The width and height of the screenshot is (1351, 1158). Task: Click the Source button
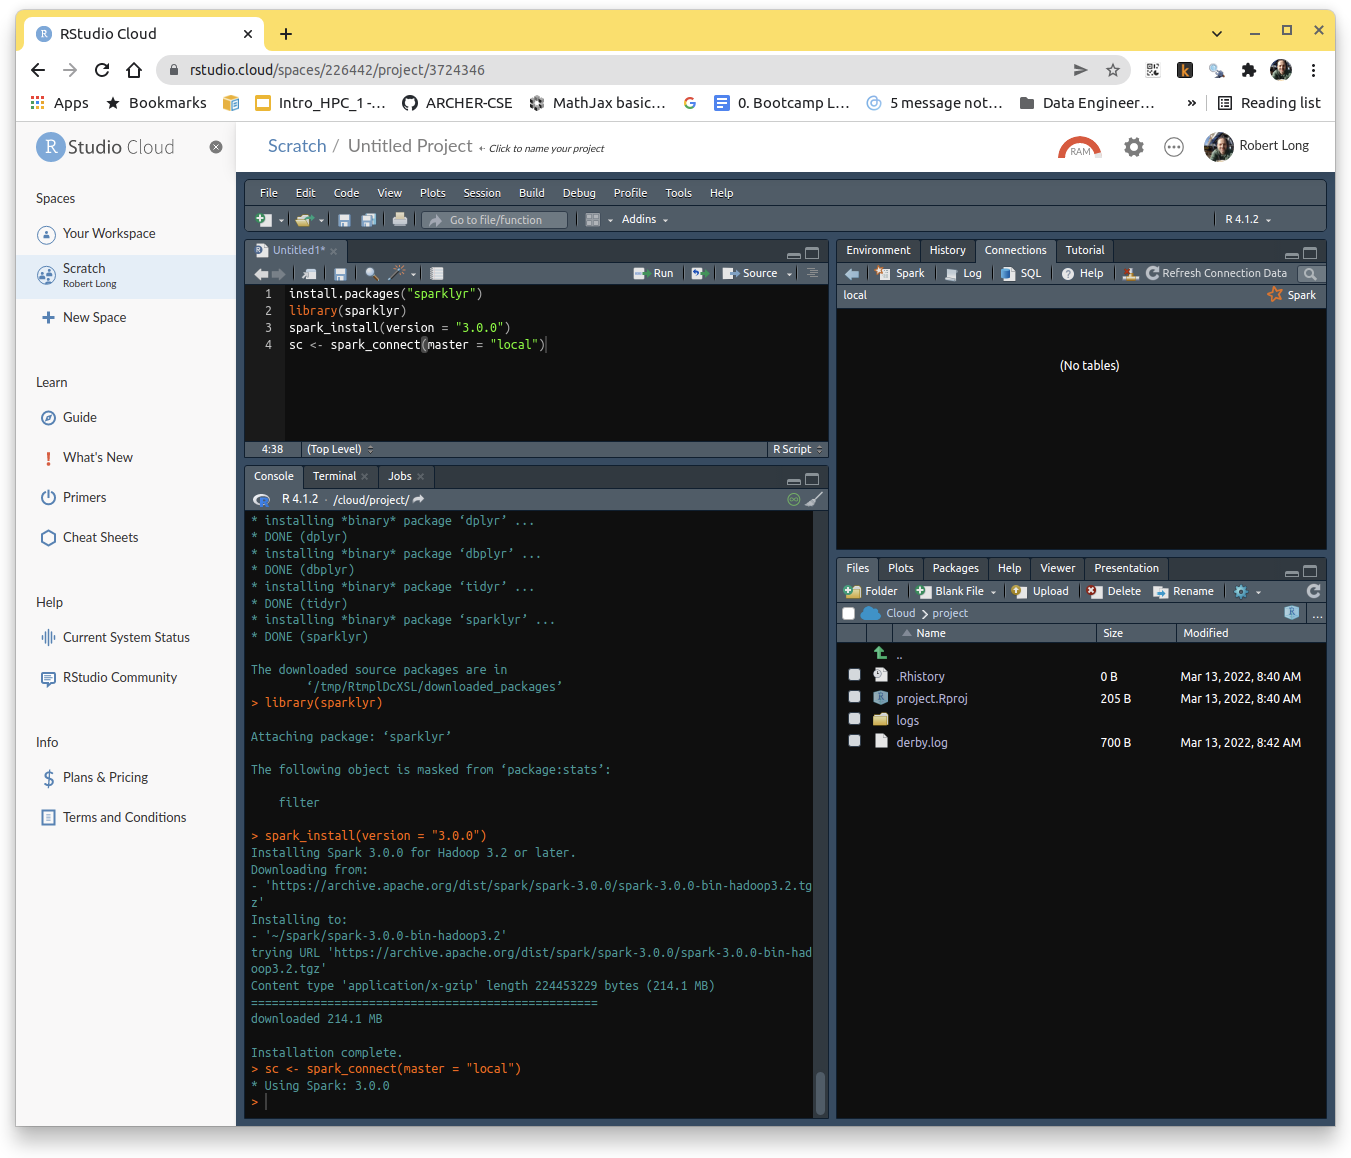coord(750,274)
